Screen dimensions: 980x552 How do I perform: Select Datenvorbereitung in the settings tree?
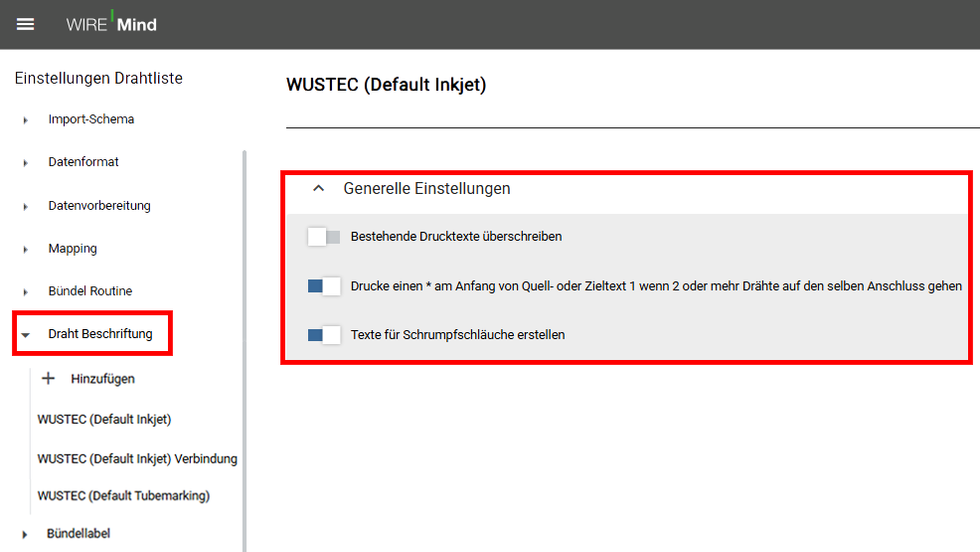pyautogui.click(x=99, y=205)
